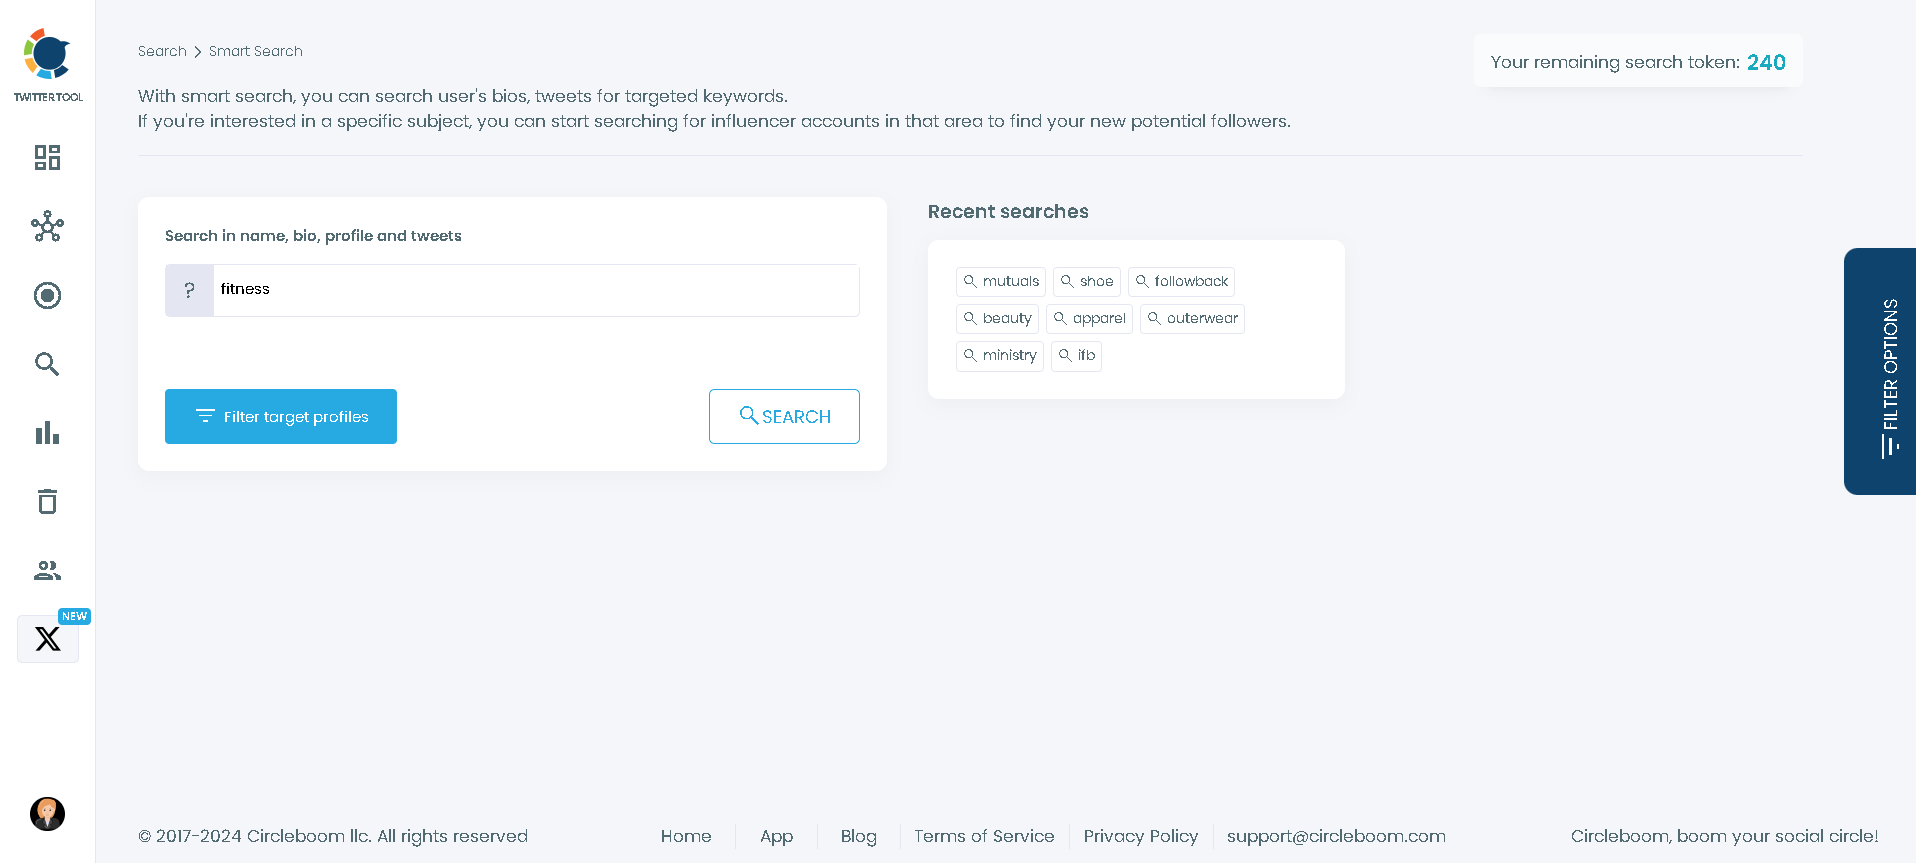The height and width of the screenshot is (863, 1916).
Task: Go to Search breadcrumb link
Action: pos(162,51)
